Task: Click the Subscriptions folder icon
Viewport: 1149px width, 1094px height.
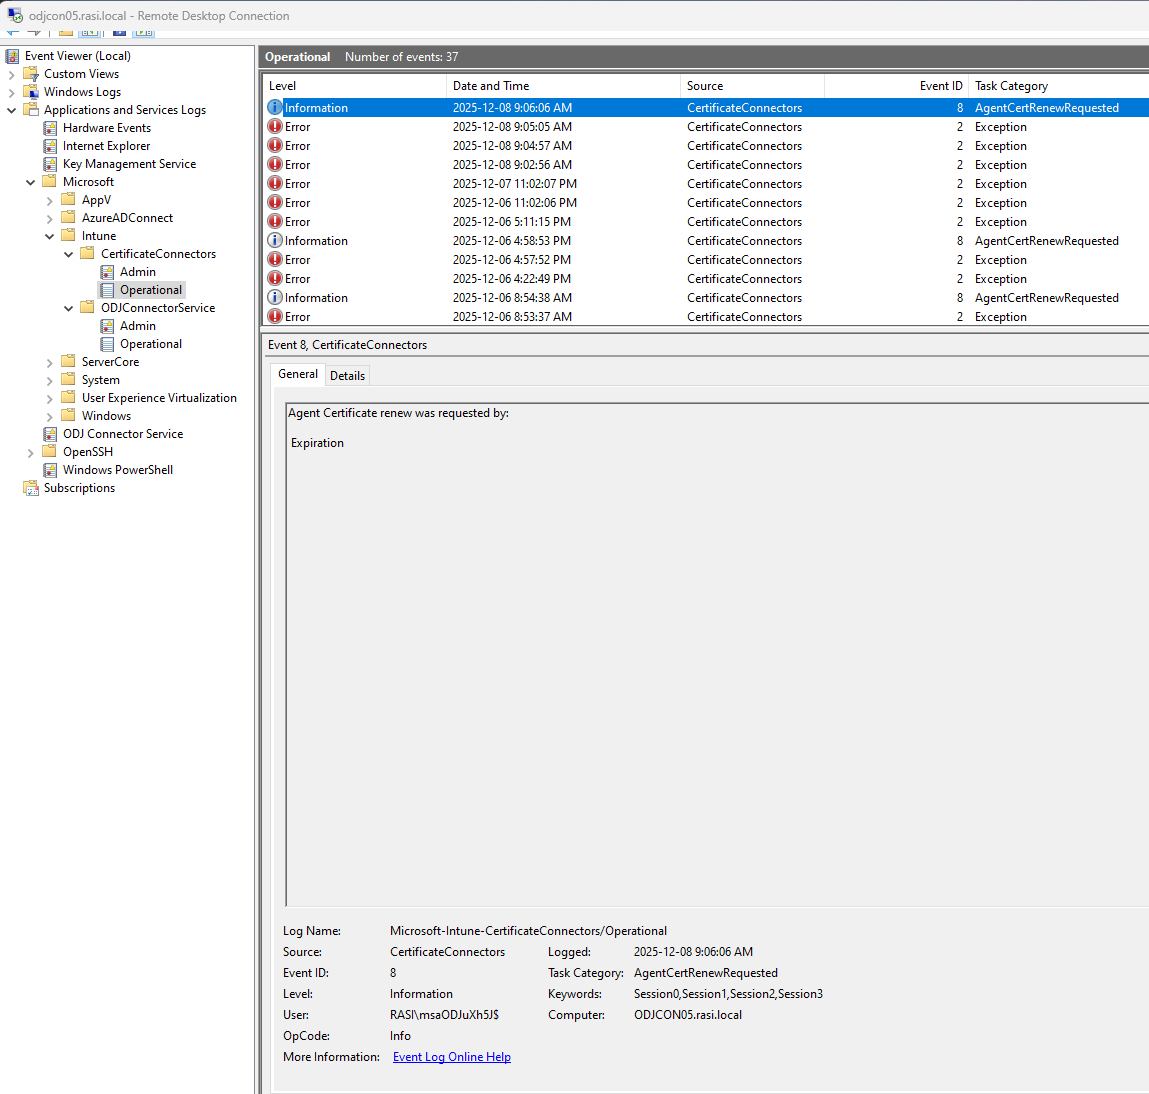Action: pos(31,488)
